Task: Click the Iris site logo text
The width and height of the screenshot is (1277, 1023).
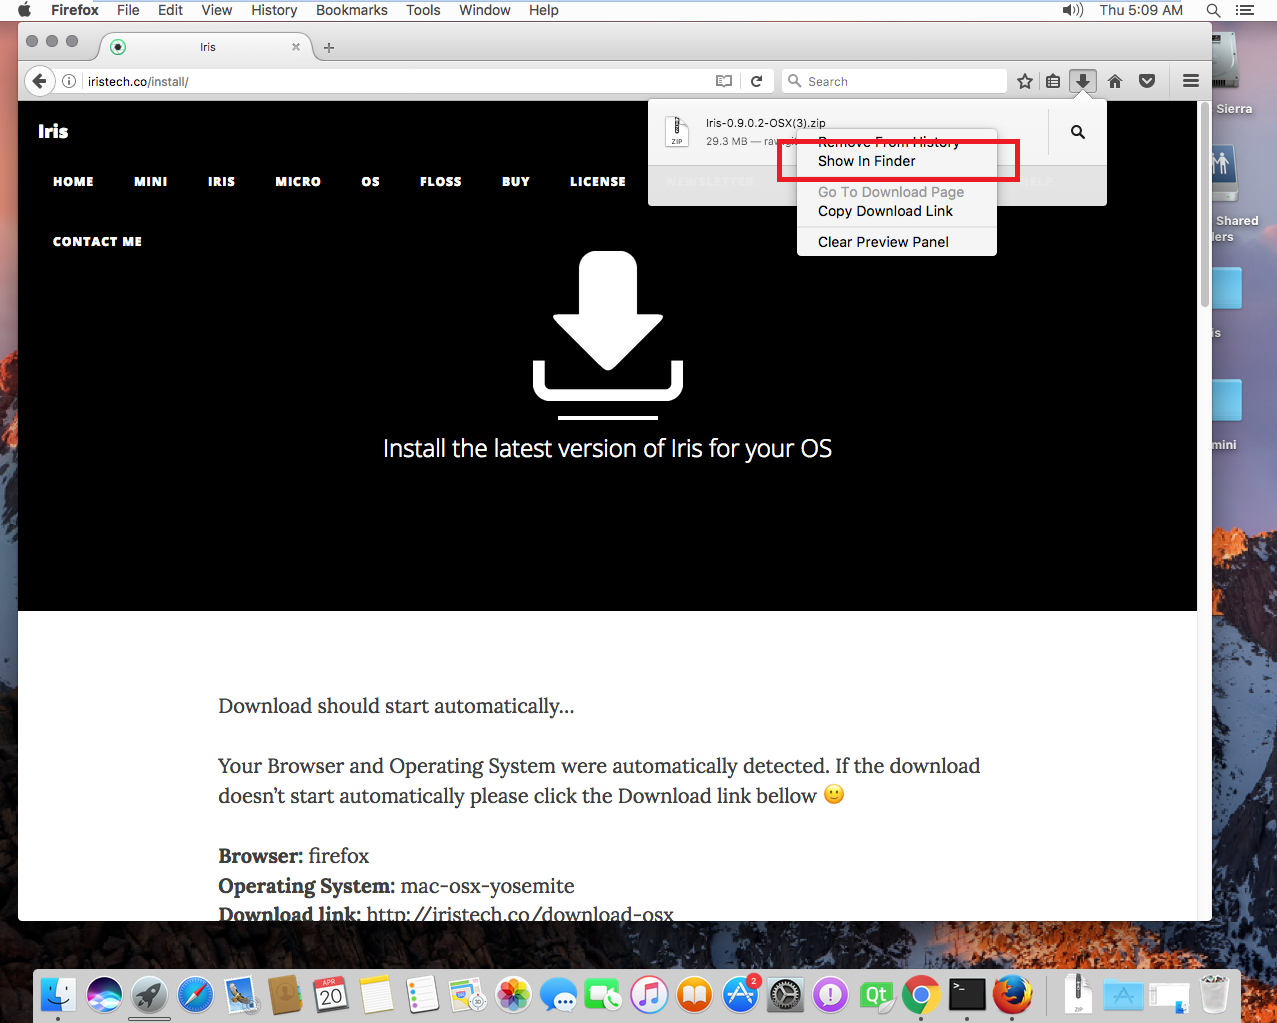Action: (x=53, y=131)
